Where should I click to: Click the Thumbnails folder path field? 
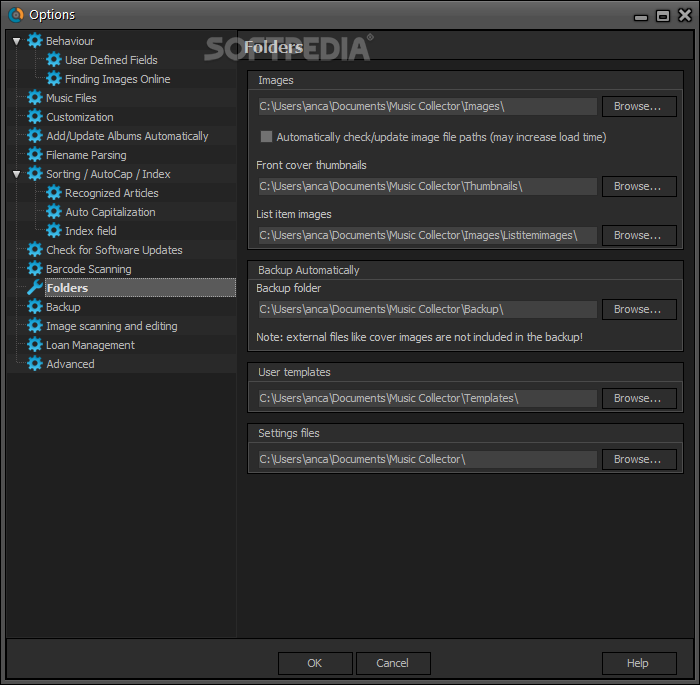[x=427, y=186]
